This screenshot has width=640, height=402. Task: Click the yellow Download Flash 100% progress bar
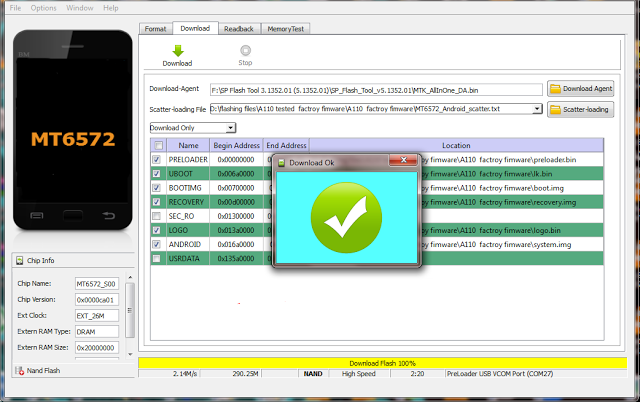click(382, 363)
